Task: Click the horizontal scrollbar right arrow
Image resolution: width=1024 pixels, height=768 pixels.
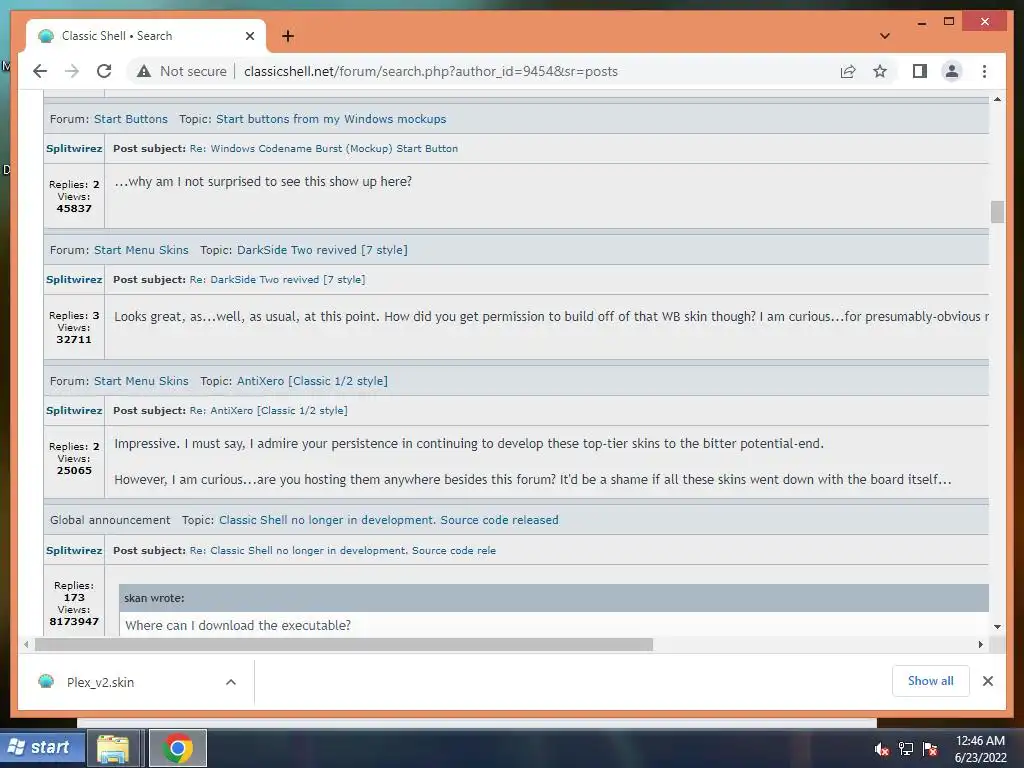Action: pos(980,645)
